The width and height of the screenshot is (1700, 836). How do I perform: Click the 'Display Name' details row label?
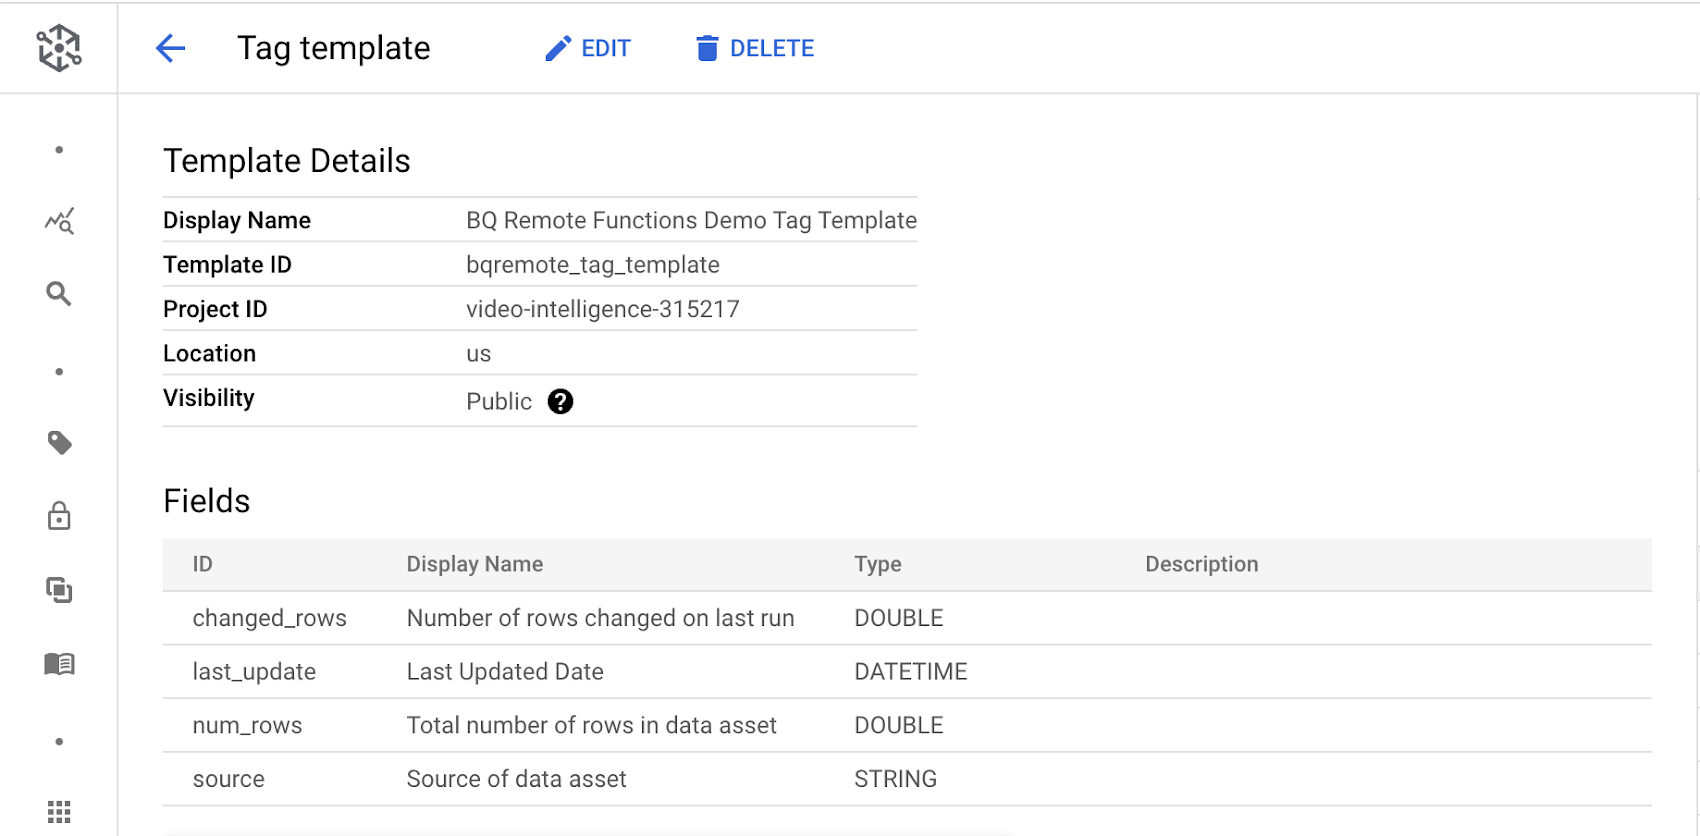click(237, 220)
